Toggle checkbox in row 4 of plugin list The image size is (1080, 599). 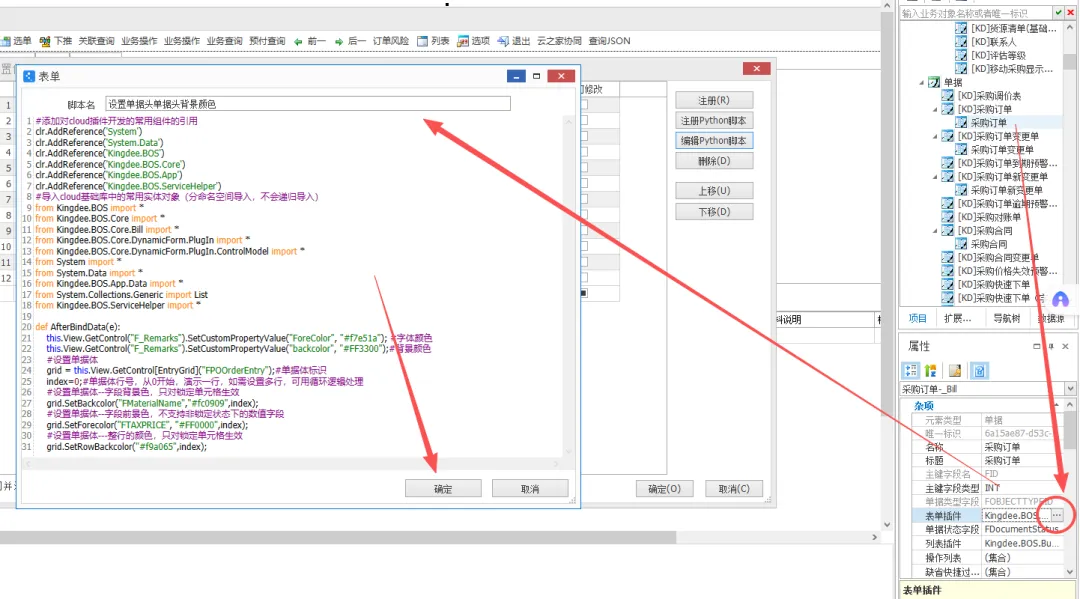tap(584, 152)
